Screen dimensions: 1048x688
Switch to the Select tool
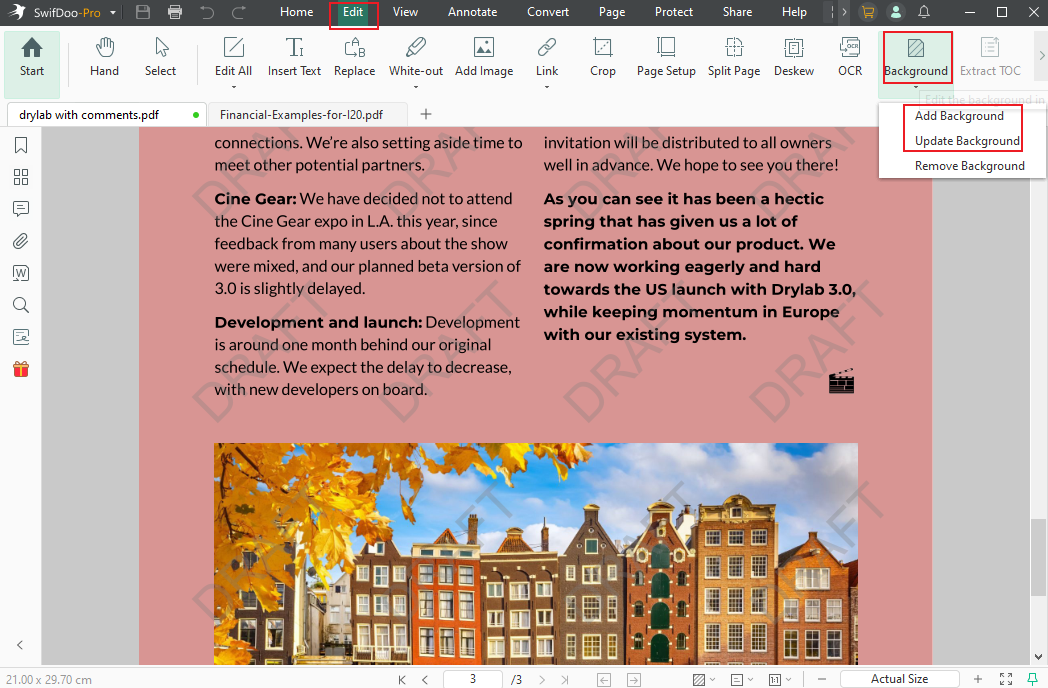160,57
